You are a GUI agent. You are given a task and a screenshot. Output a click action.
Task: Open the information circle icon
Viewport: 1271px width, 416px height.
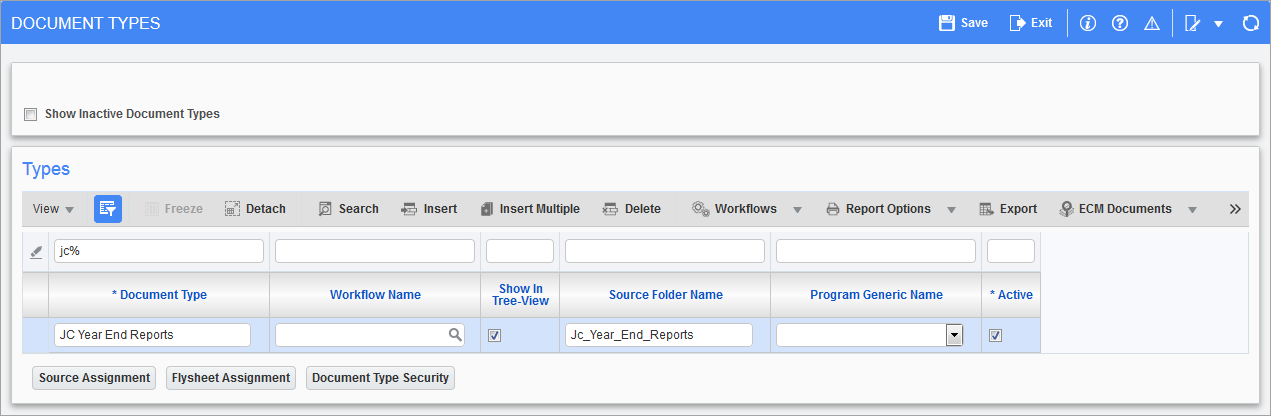click(x=1089, y=23)
